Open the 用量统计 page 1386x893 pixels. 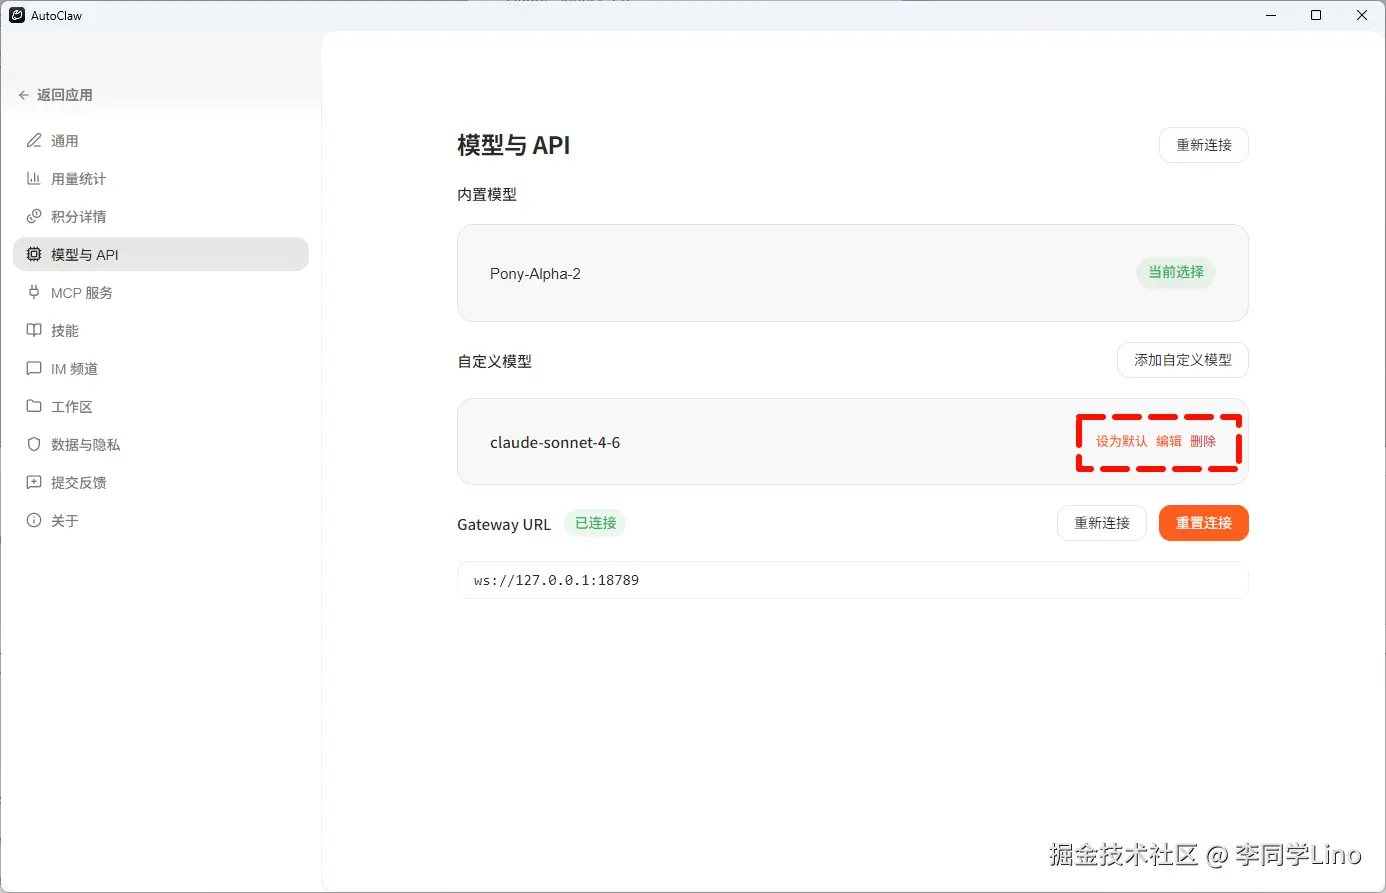pos(161,179)
